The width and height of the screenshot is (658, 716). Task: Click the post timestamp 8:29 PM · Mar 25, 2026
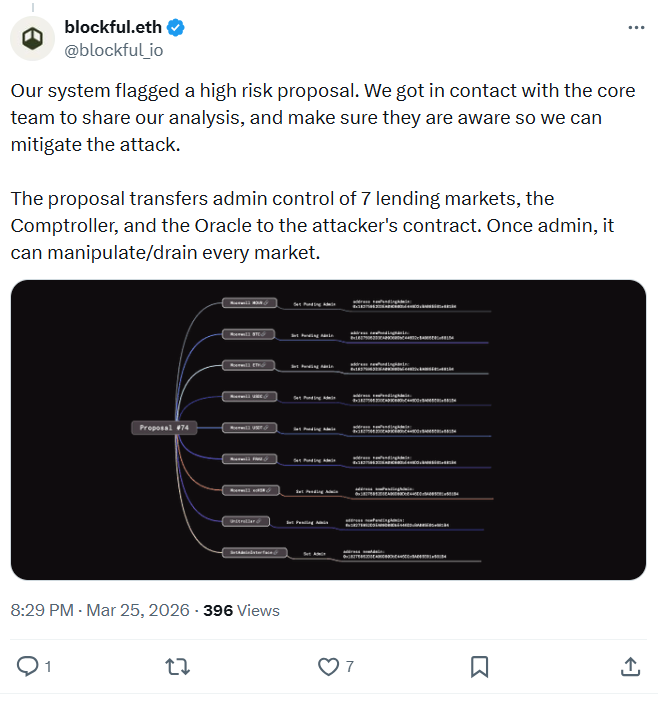pyautogui.click(x=100, y=610)
